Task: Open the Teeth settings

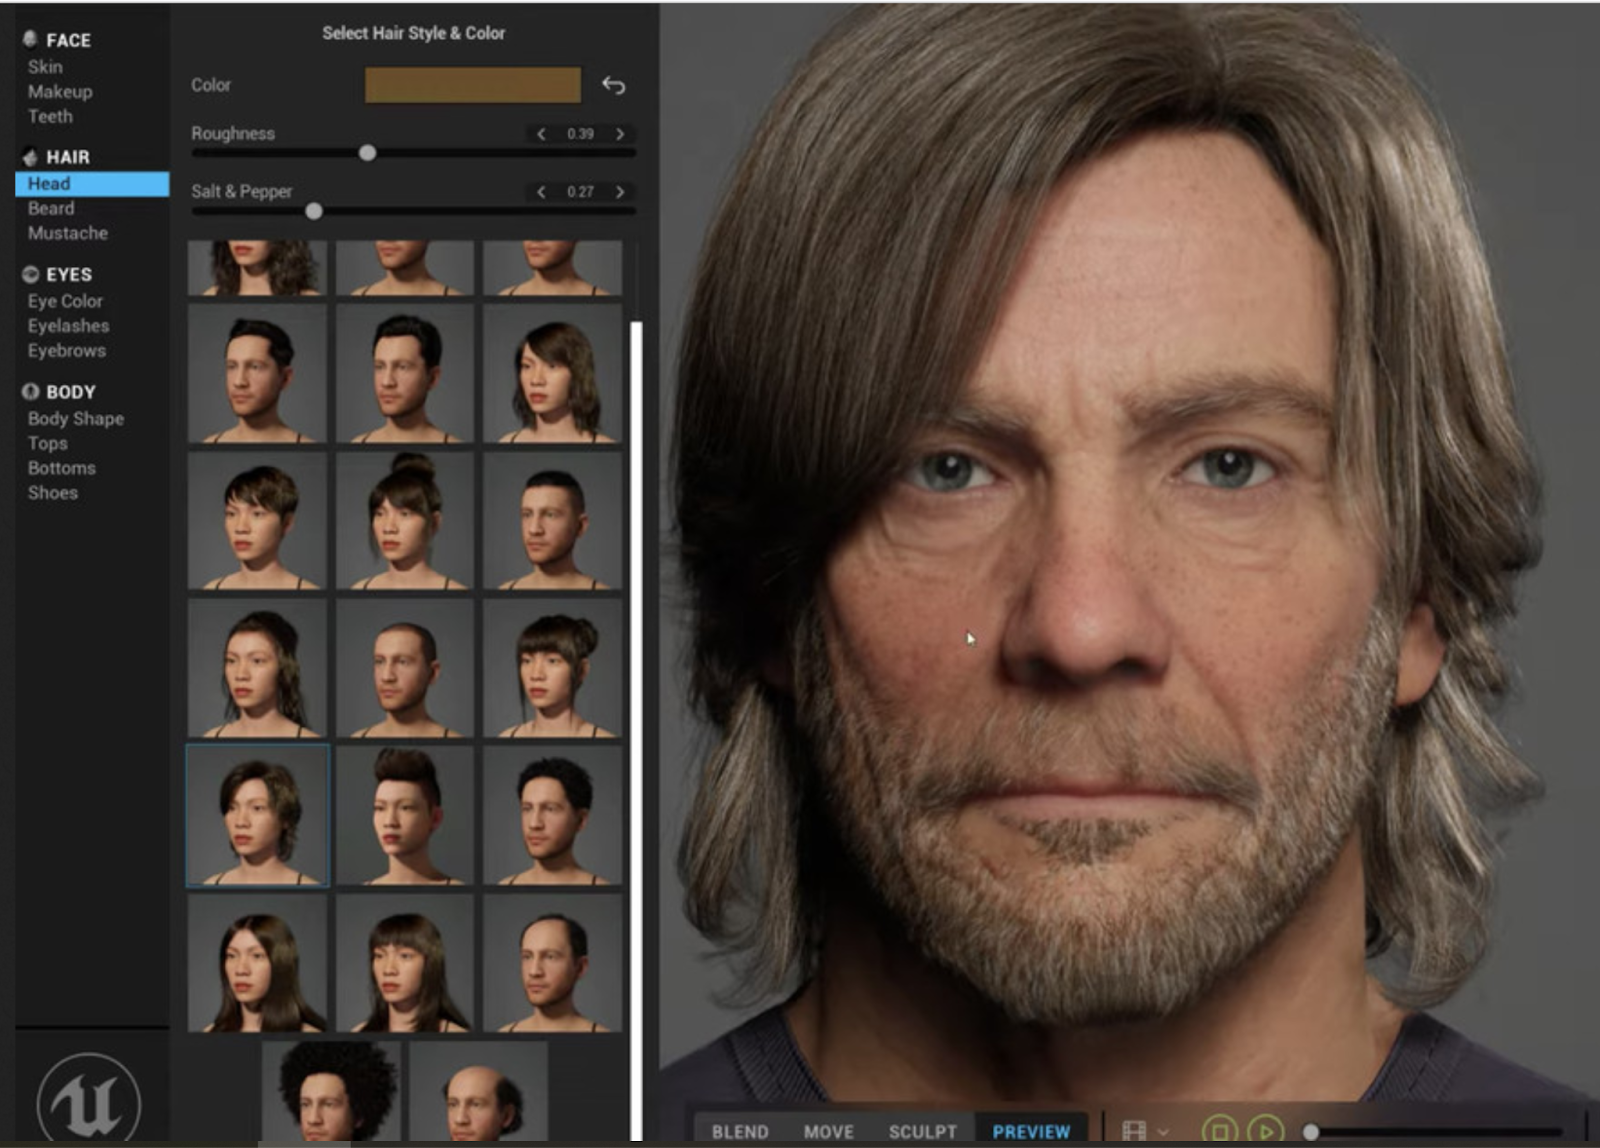Action: [x=50, y=116]
